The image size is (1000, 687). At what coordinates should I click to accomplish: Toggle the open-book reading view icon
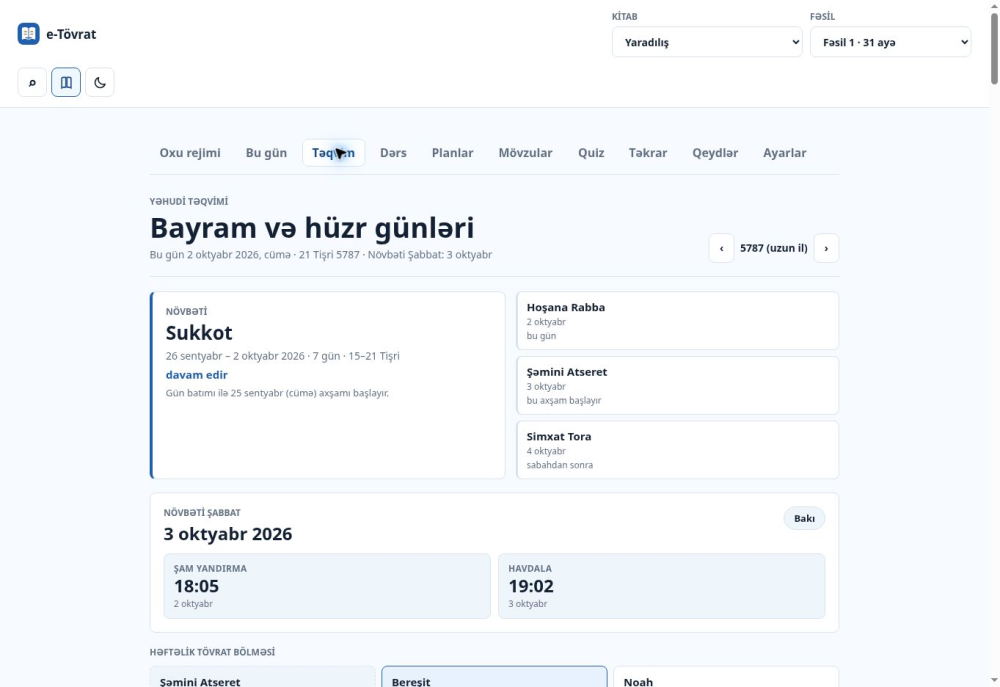pyautogui.click(x=66, y=82)
